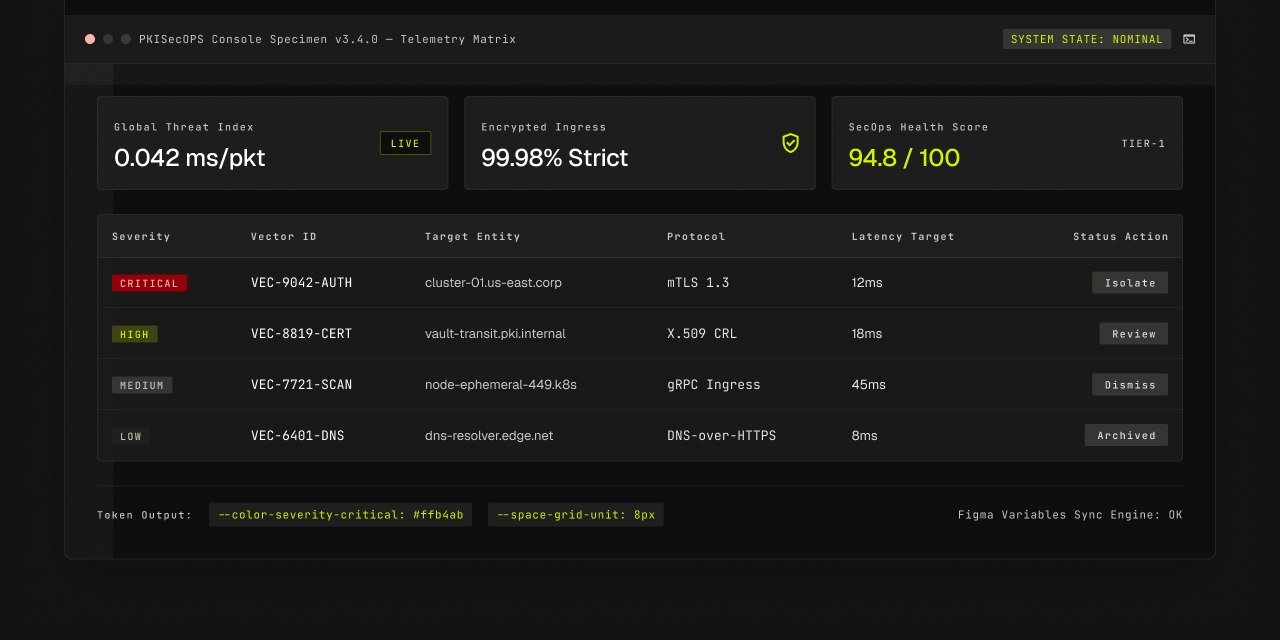The width and height of the screenshot is (1280, 640).
Task: Select the VEC-6401-DNS vector ID
Action: click(297, 435)
